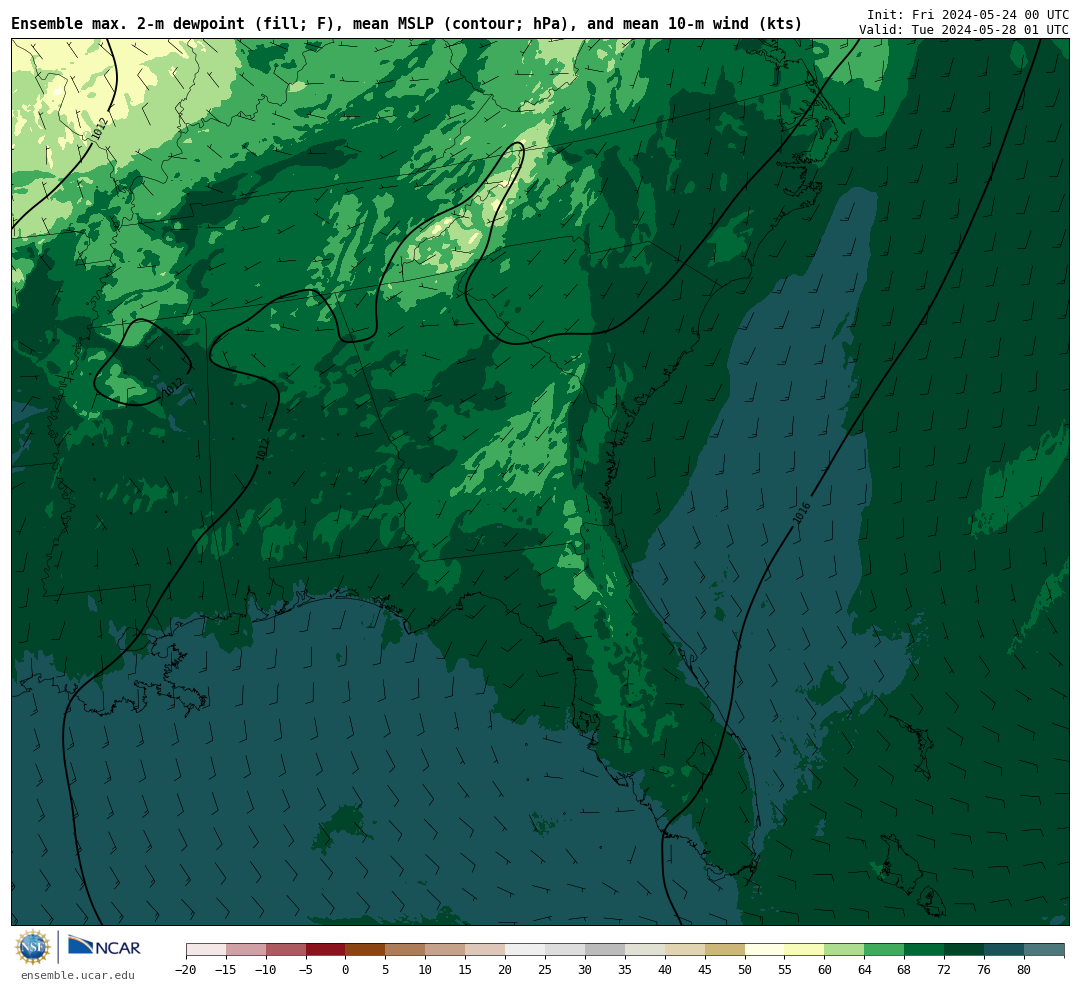Viewport: 1080px width, 988px height.
Task: Pick the dark red swatch between -5 and 0
Action: [326, 950]
